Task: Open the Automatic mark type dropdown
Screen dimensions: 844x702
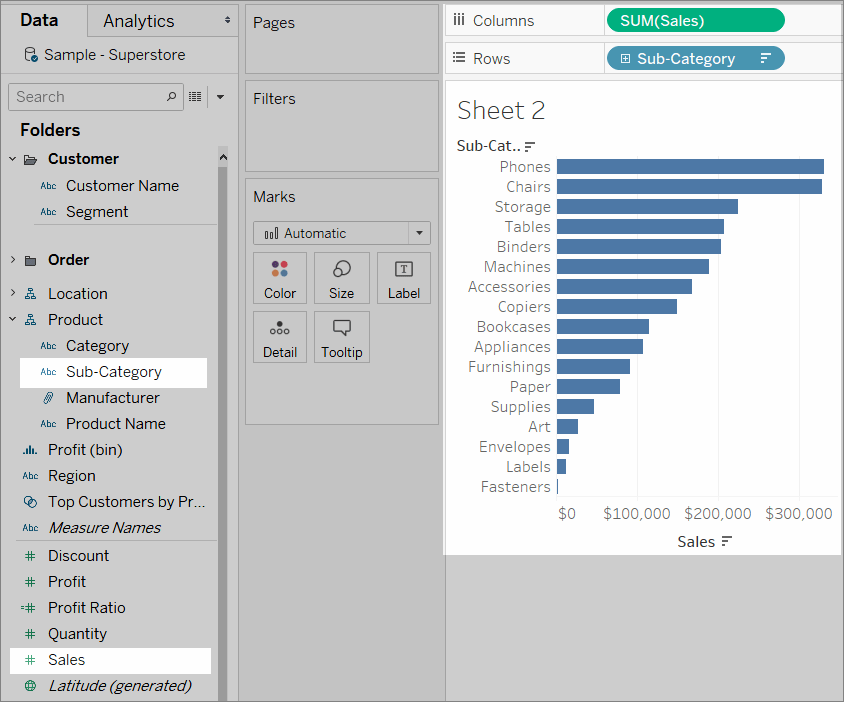Action: (x=341, y=232)
